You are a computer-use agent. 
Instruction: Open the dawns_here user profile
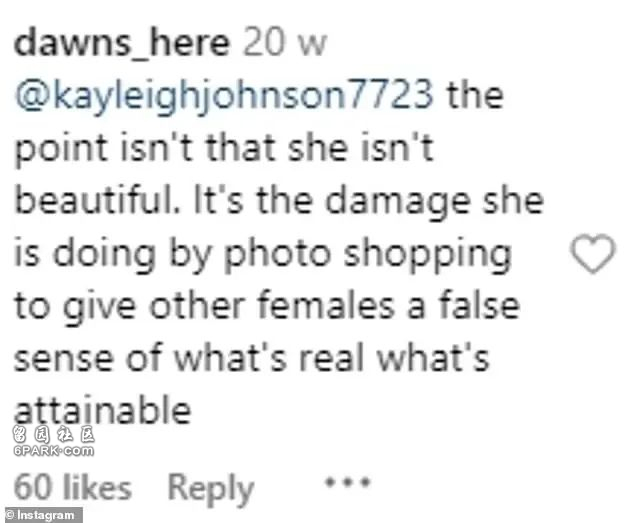point(122,43)
